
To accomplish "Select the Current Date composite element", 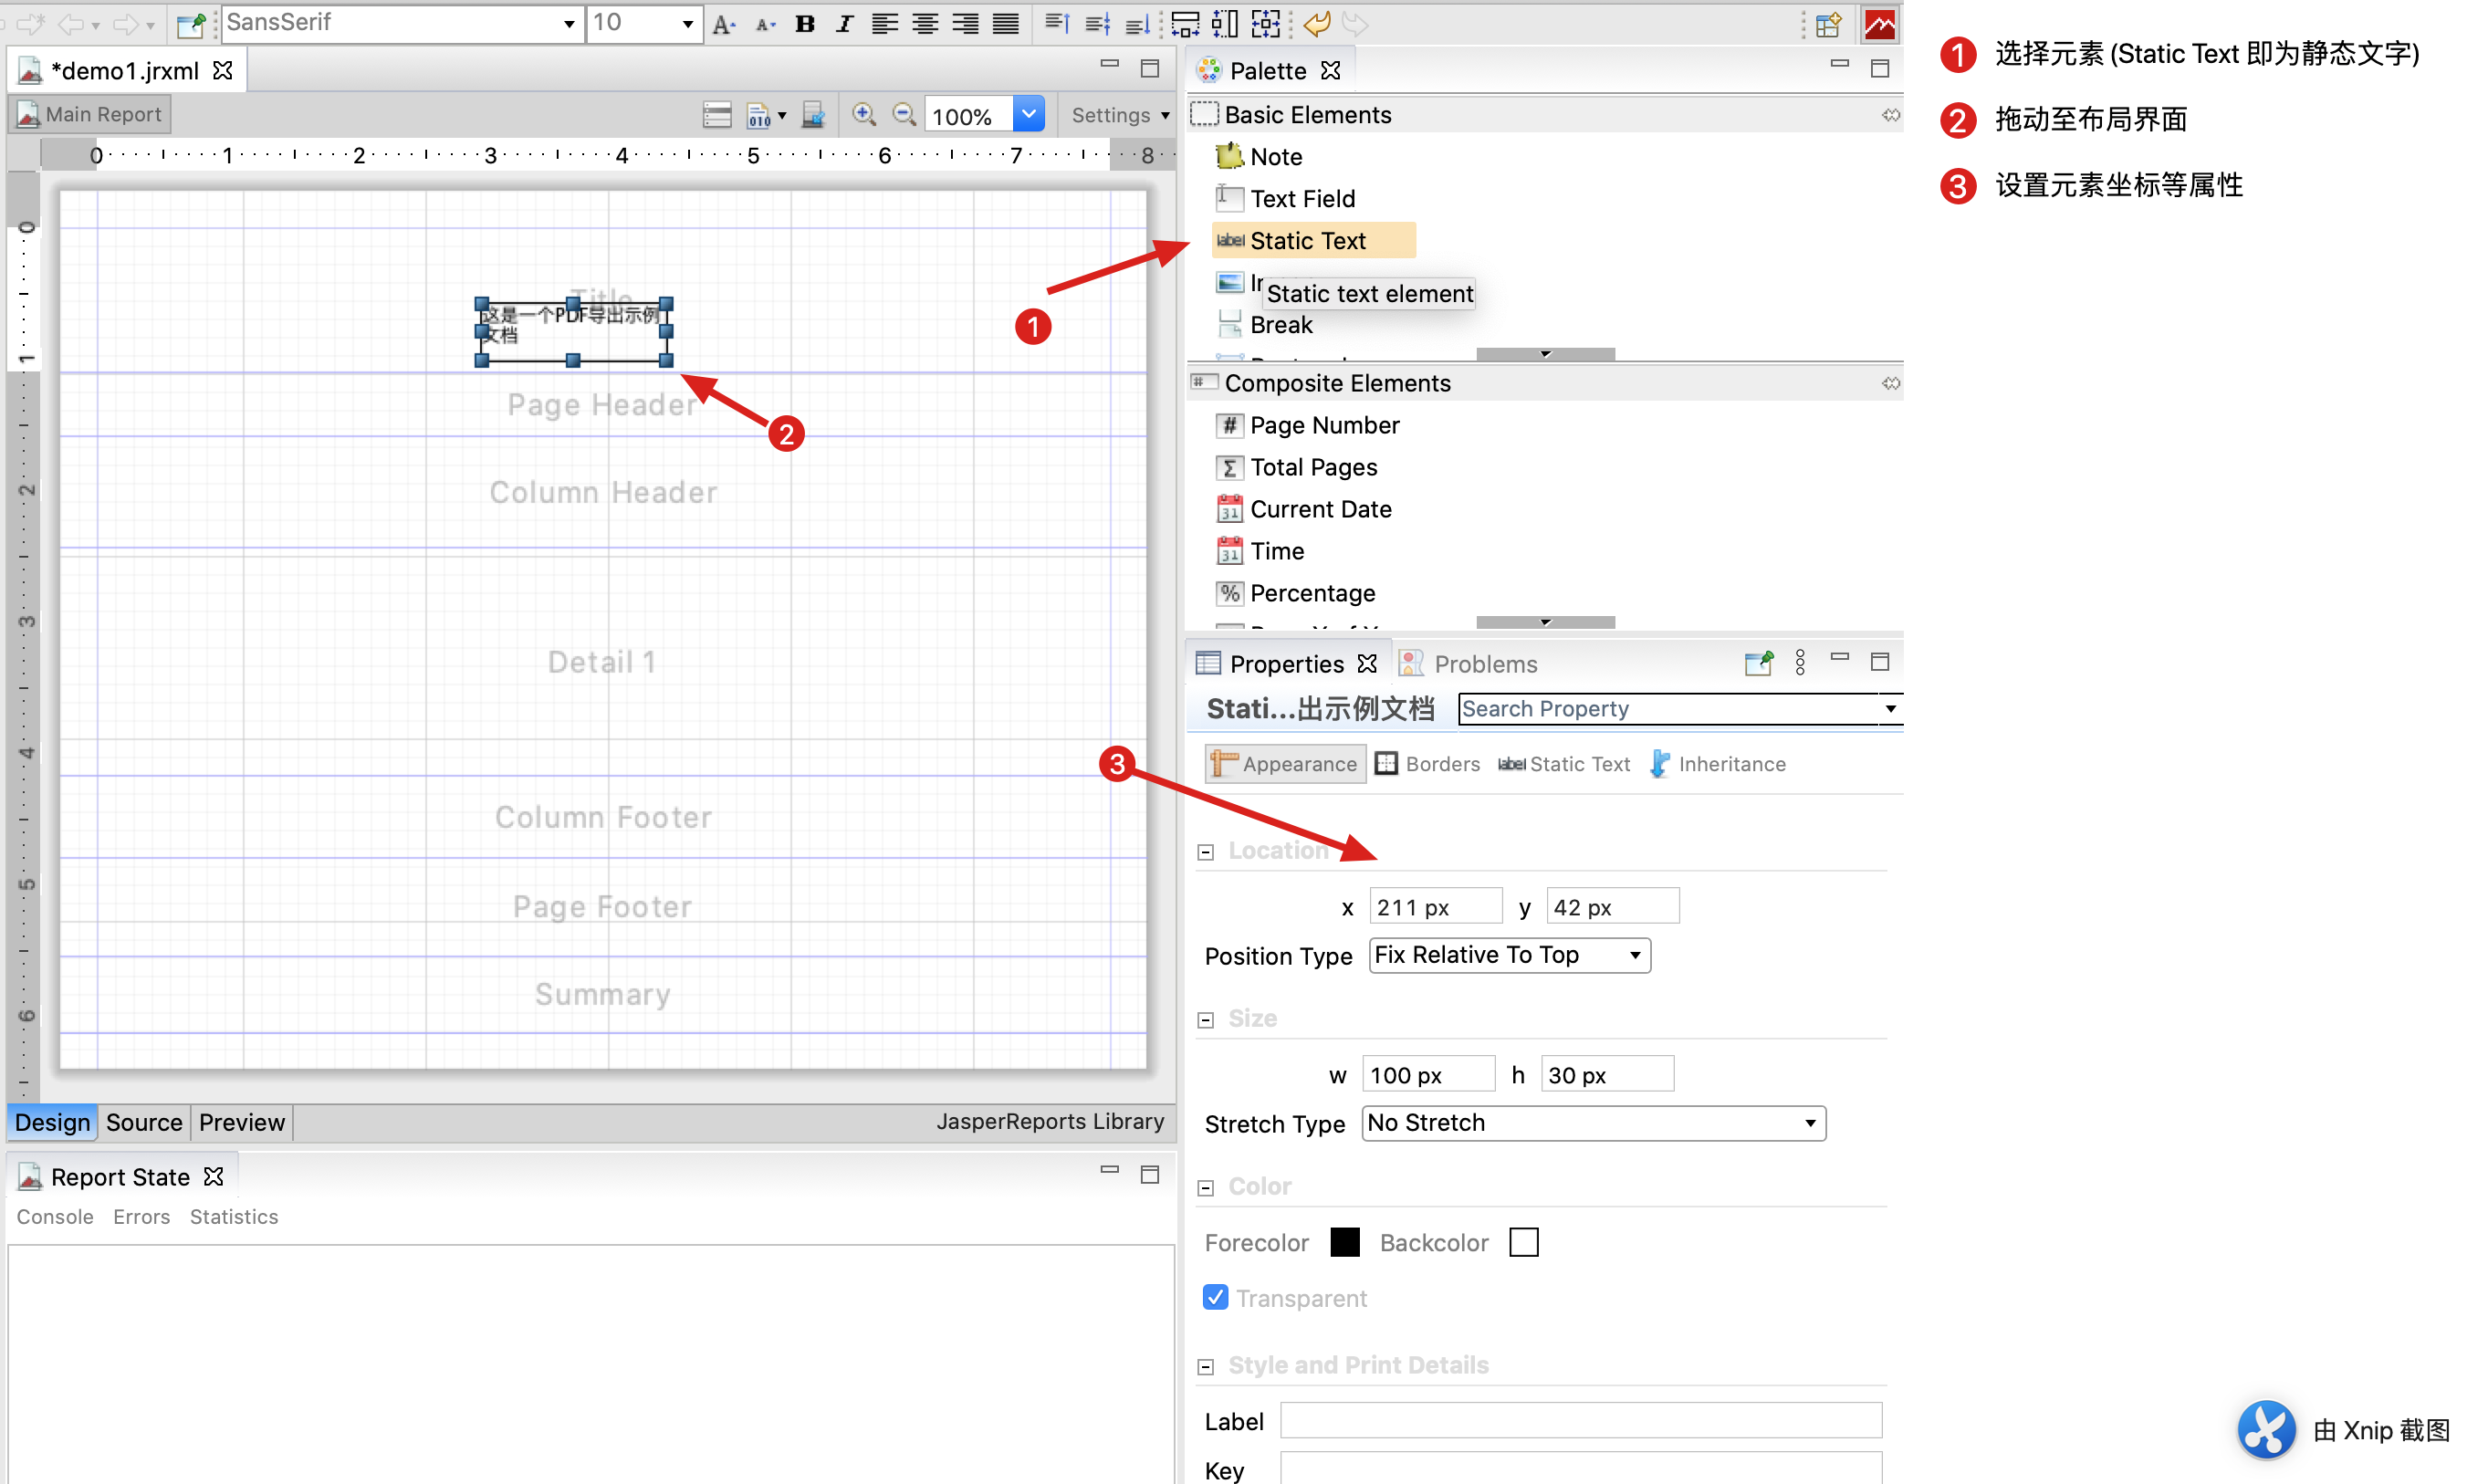I will click(1320, 509).
